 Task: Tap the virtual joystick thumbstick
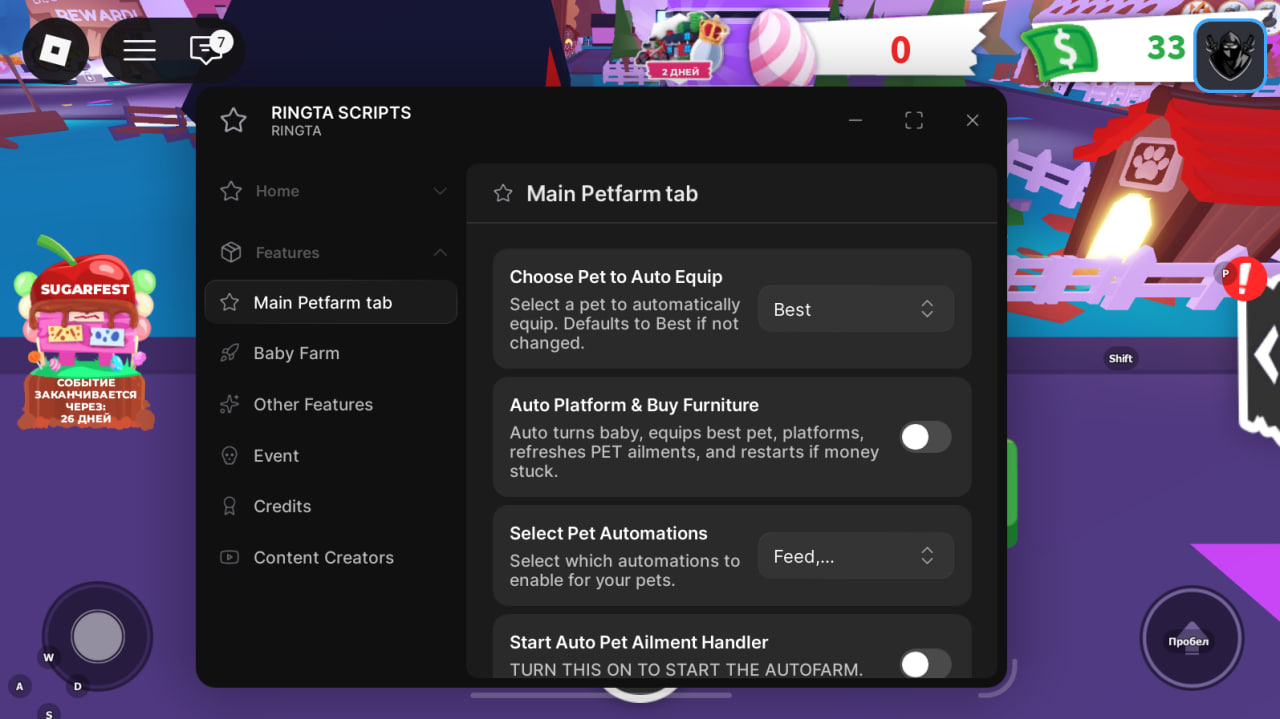(x=98, y=636)
